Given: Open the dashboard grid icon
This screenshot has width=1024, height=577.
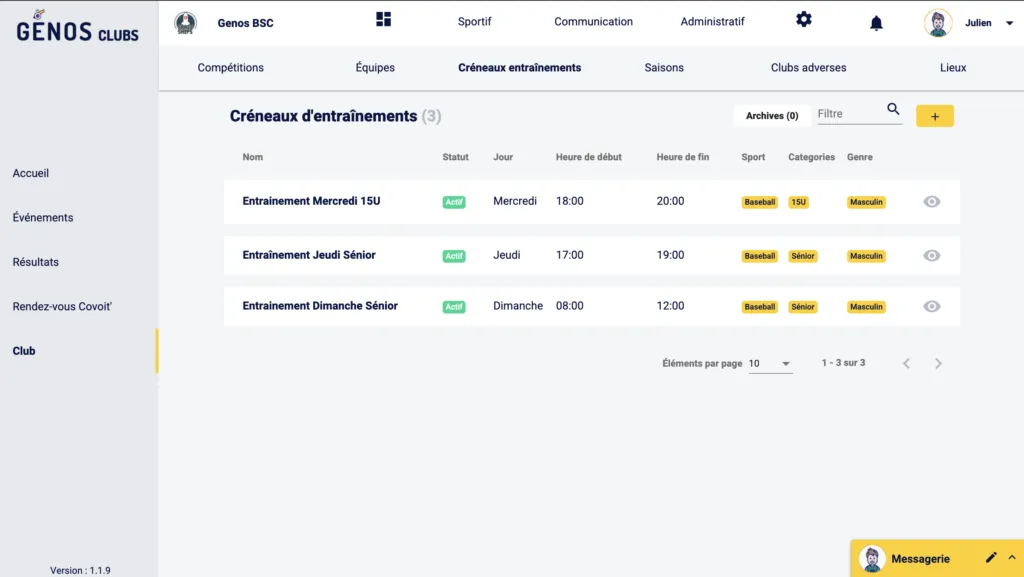Looking at the screenshot, I should coord(384,20).
